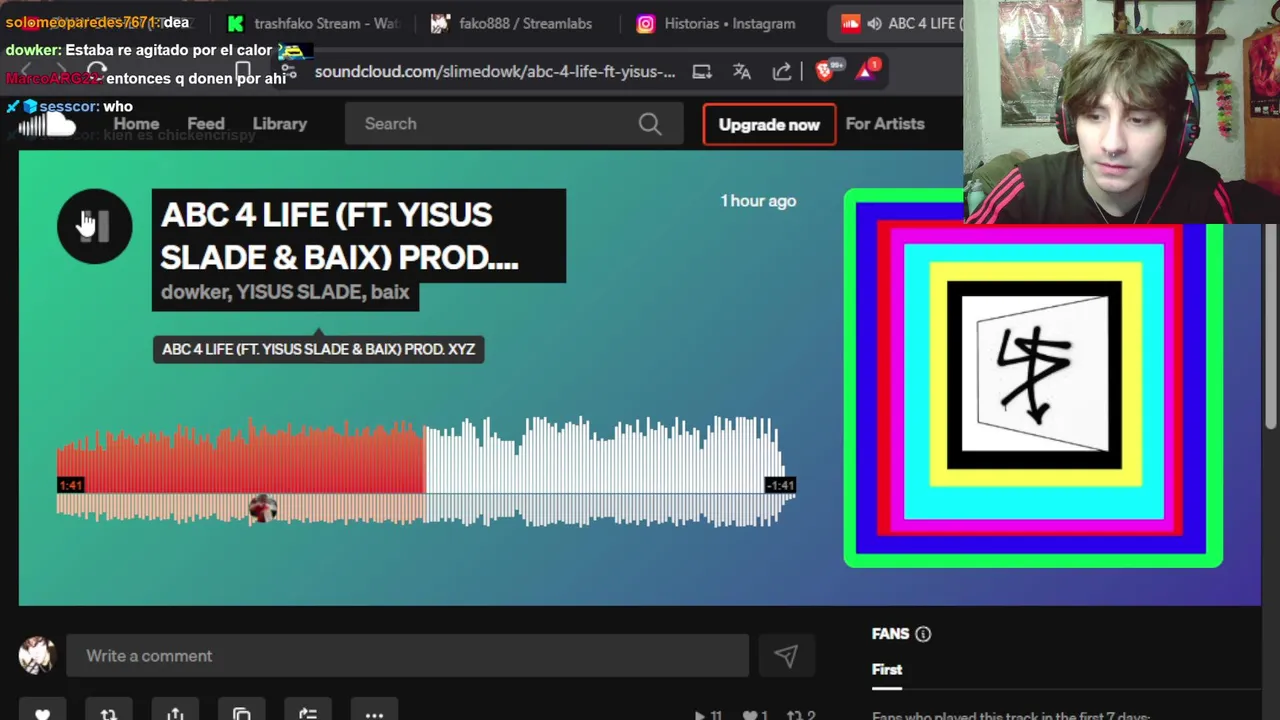Click your profile avatar beside comment box

tap(37, 656)
